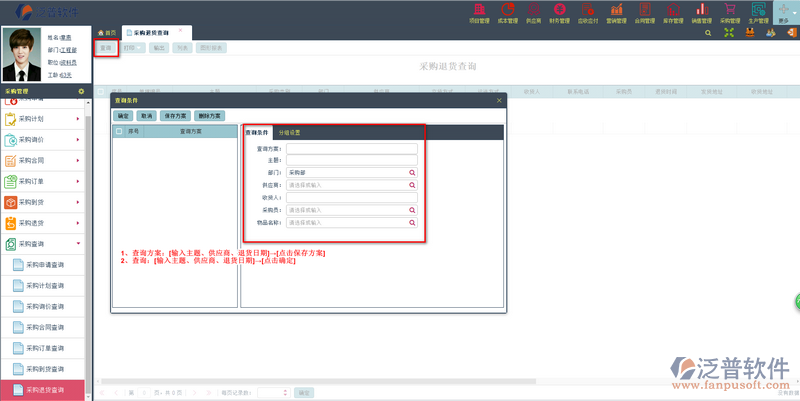
Task: Click 确定 button in query dialog
Action: point(123,116)
